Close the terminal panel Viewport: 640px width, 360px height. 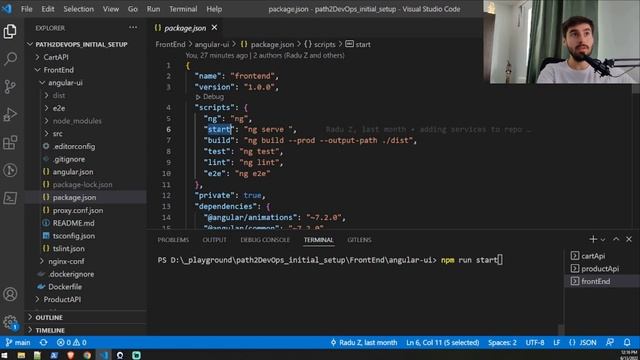pyautogui.click(x=629, y=239)
